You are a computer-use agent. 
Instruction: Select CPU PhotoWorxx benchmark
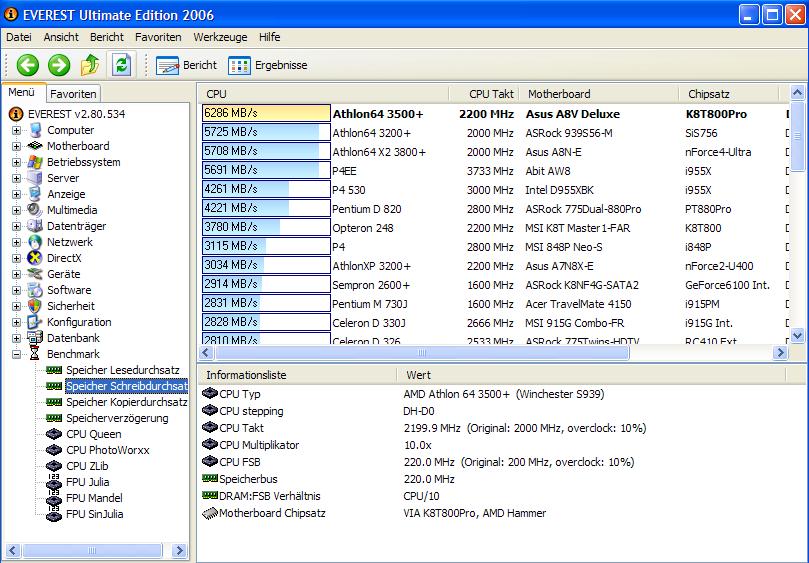108,450
